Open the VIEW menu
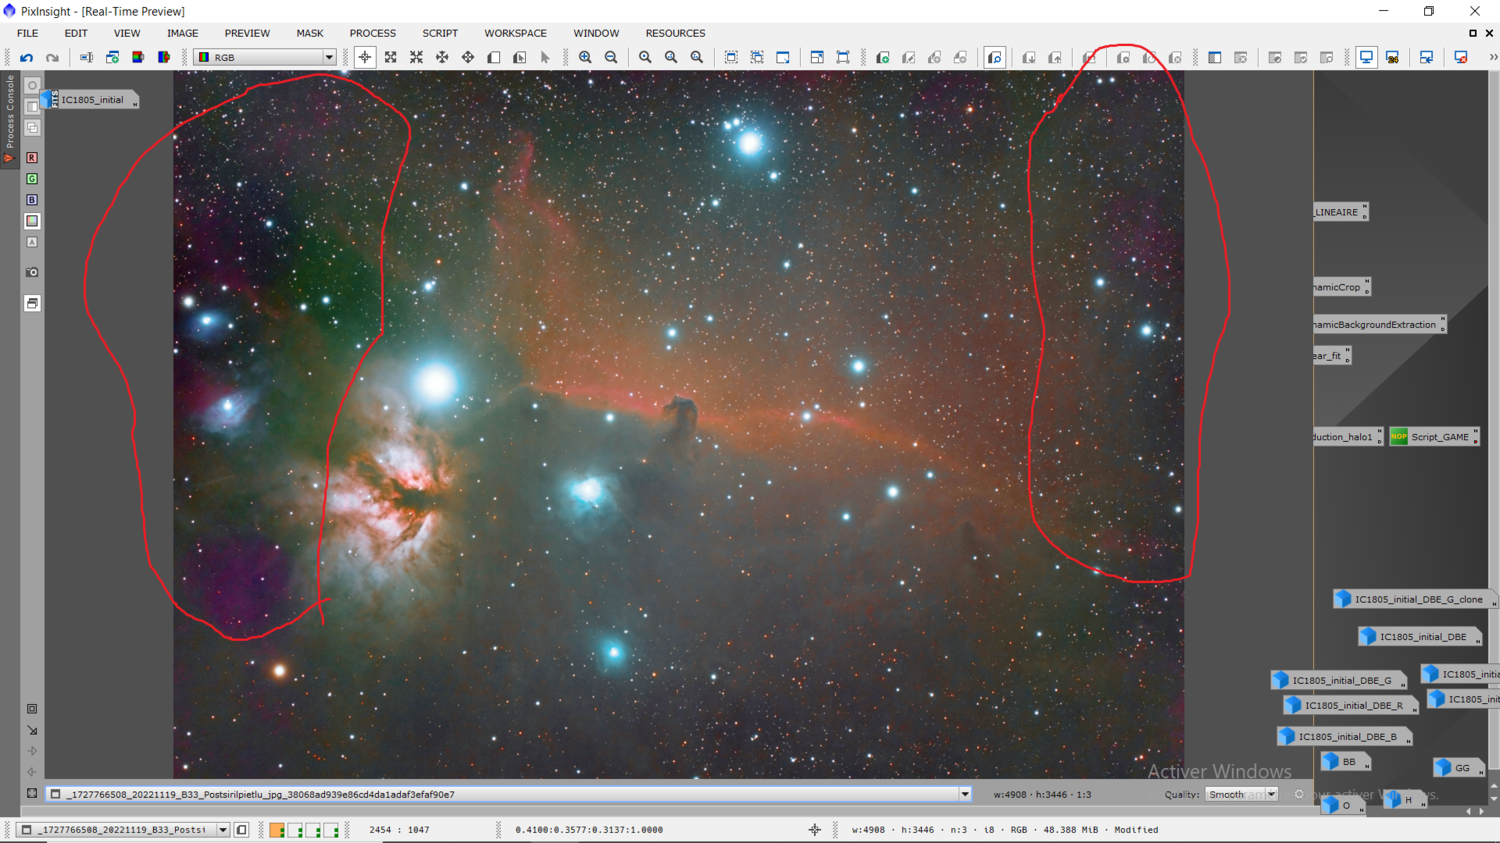1500x843 pixels. (127, 33)
